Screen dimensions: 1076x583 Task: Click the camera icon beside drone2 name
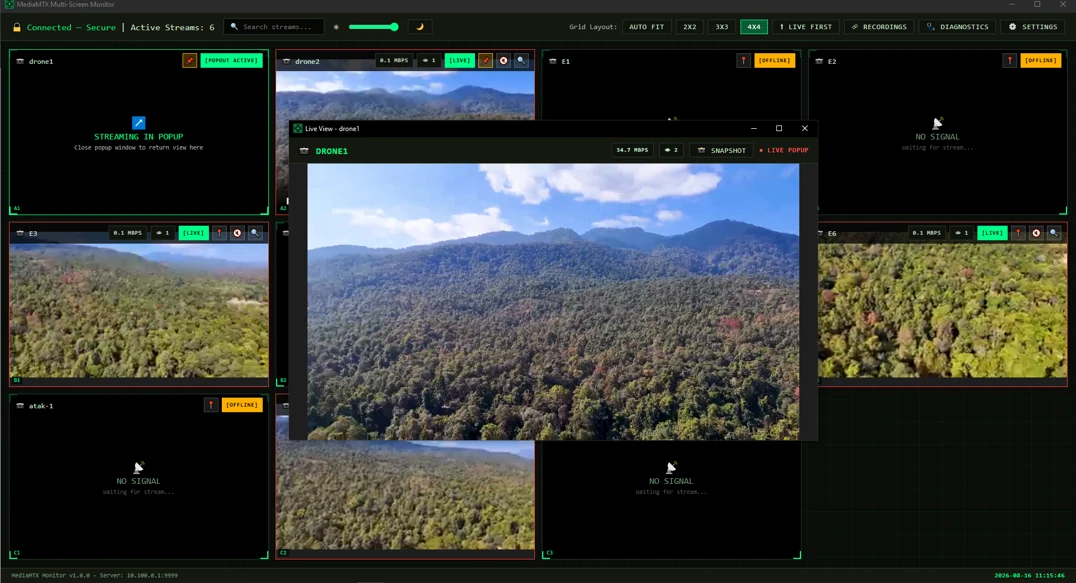coord(287,61)
